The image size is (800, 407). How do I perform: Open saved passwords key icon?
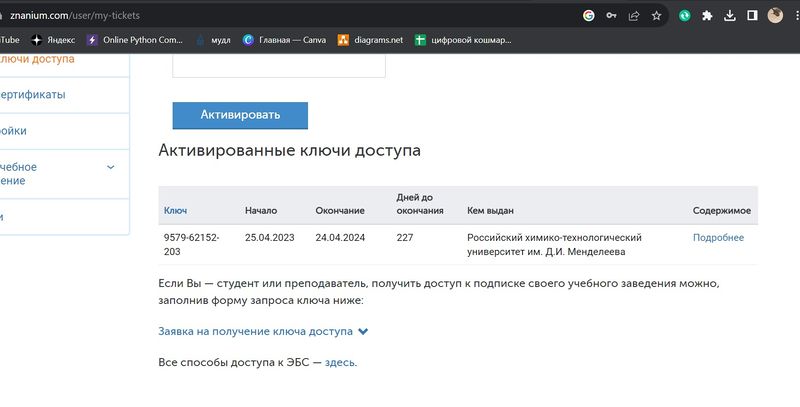click(611, 16)
